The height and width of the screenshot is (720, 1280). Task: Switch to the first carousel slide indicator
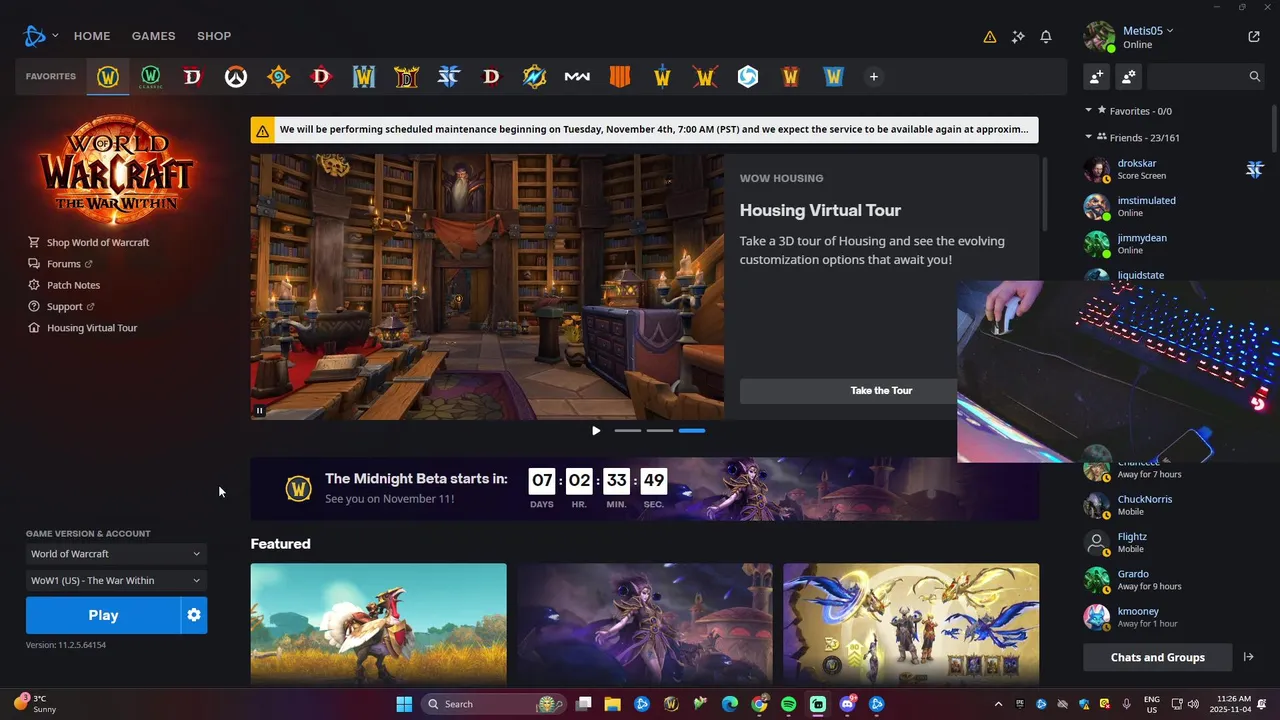coord(628,431)
